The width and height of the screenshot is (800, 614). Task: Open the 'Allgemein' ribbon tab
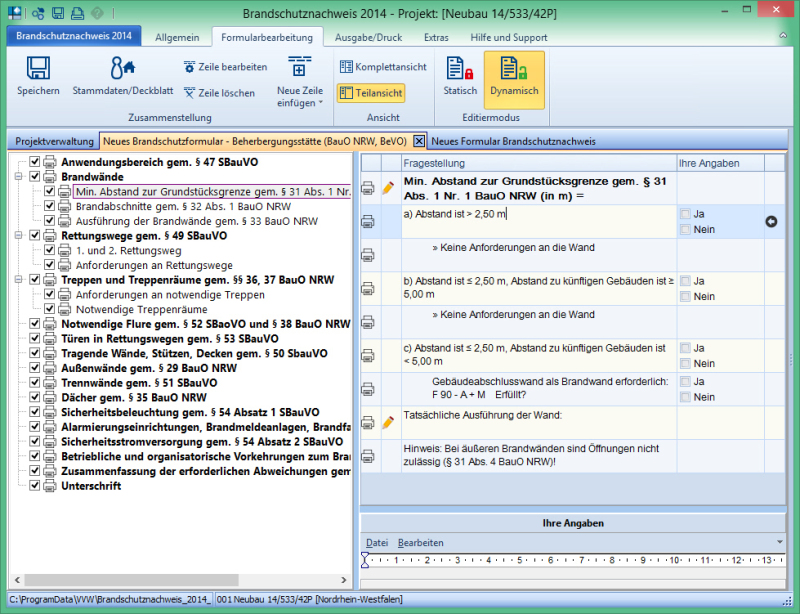click(x=177, y=37)
